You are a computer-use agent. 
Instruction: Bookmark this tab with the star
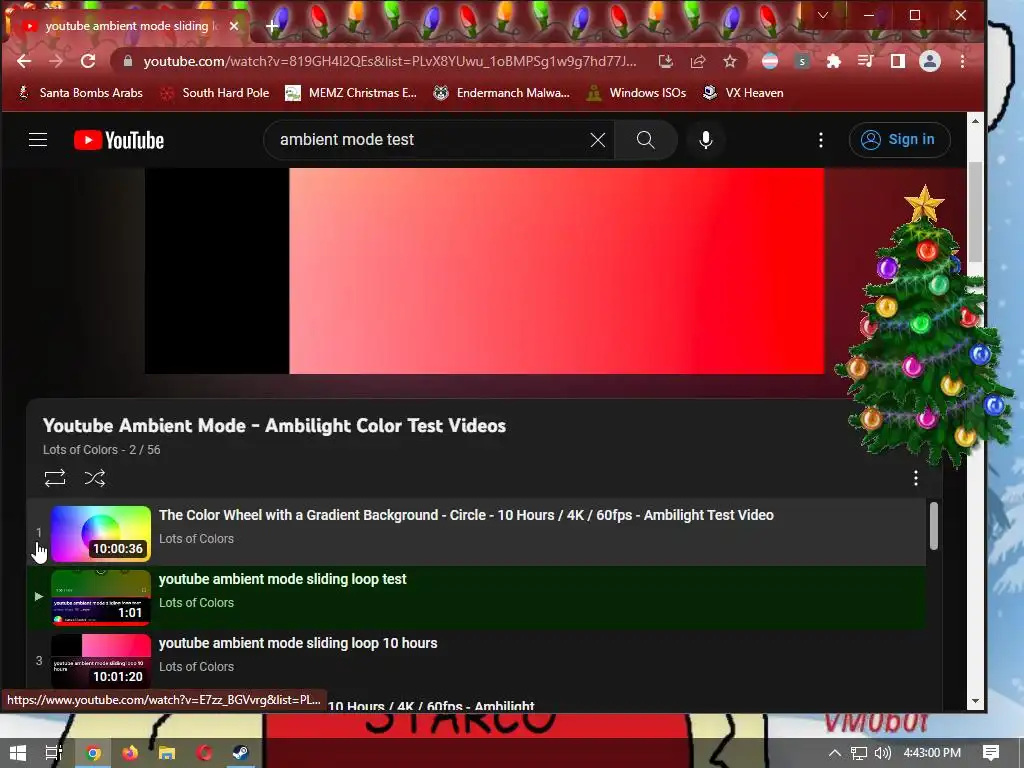(x=729, y=61)
